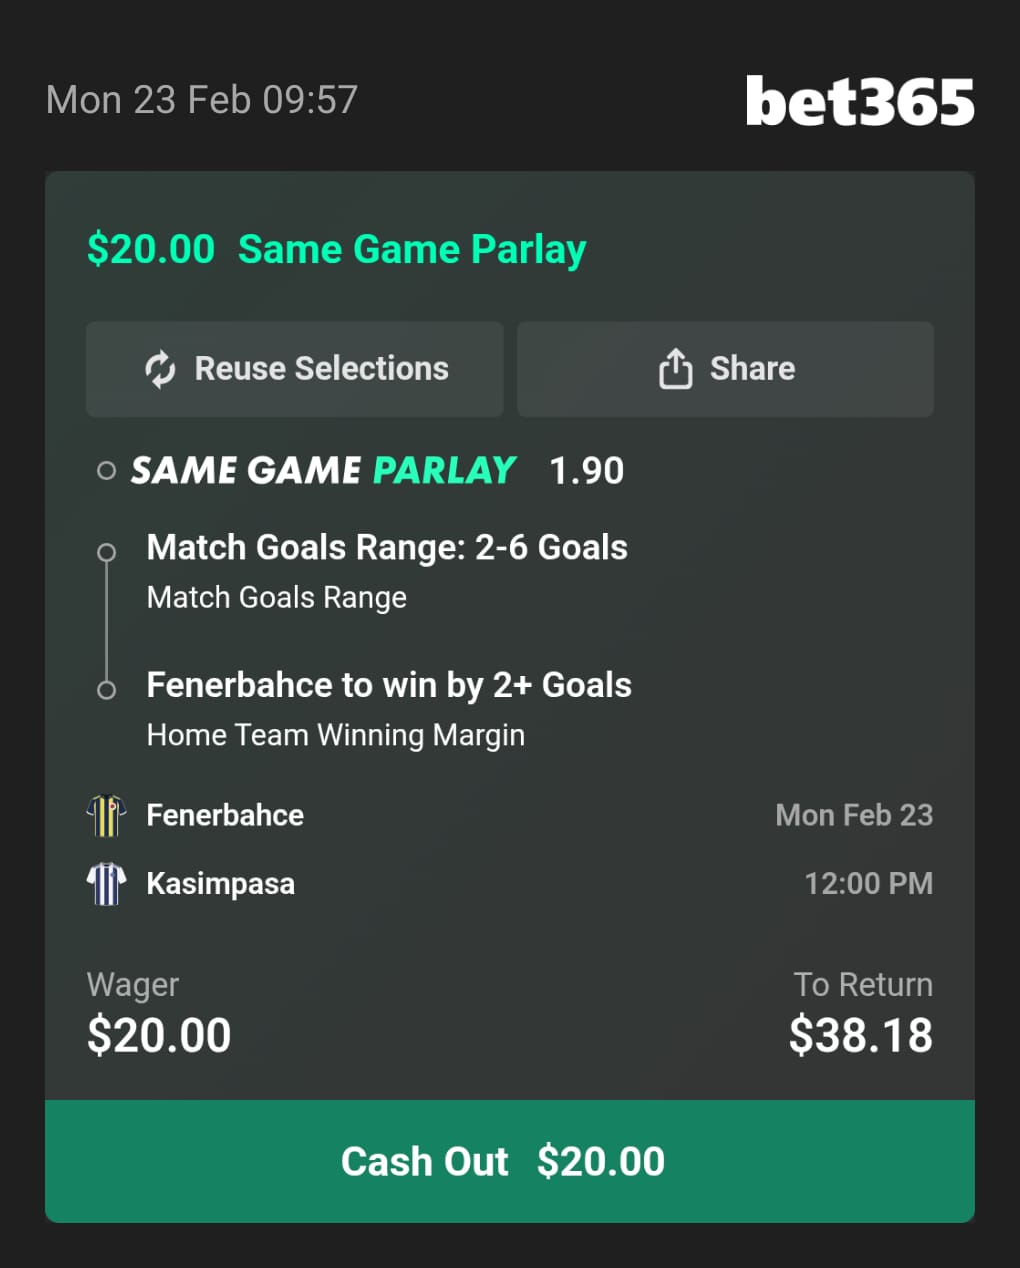Click the circle beside Same Game Parlay

click(106, 471)
